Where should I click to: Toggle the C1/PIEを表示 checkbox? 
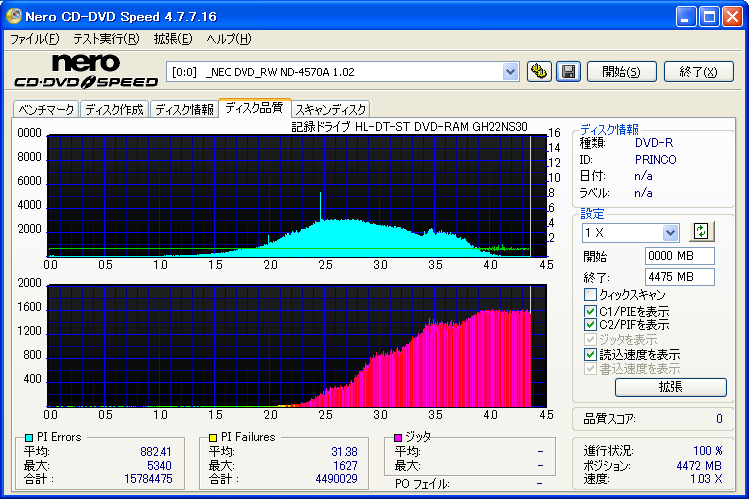point(590,311)
